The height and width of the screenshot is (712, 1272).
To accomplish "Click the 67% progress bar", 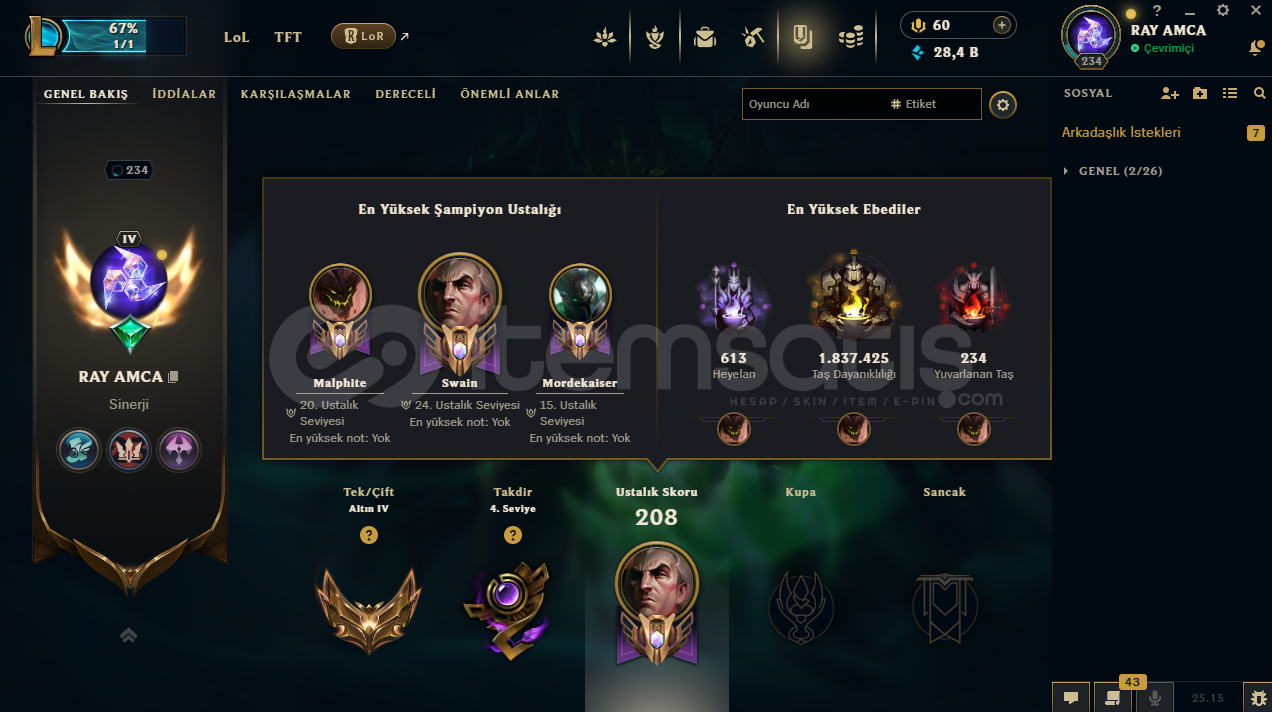I will click(123, 36).
